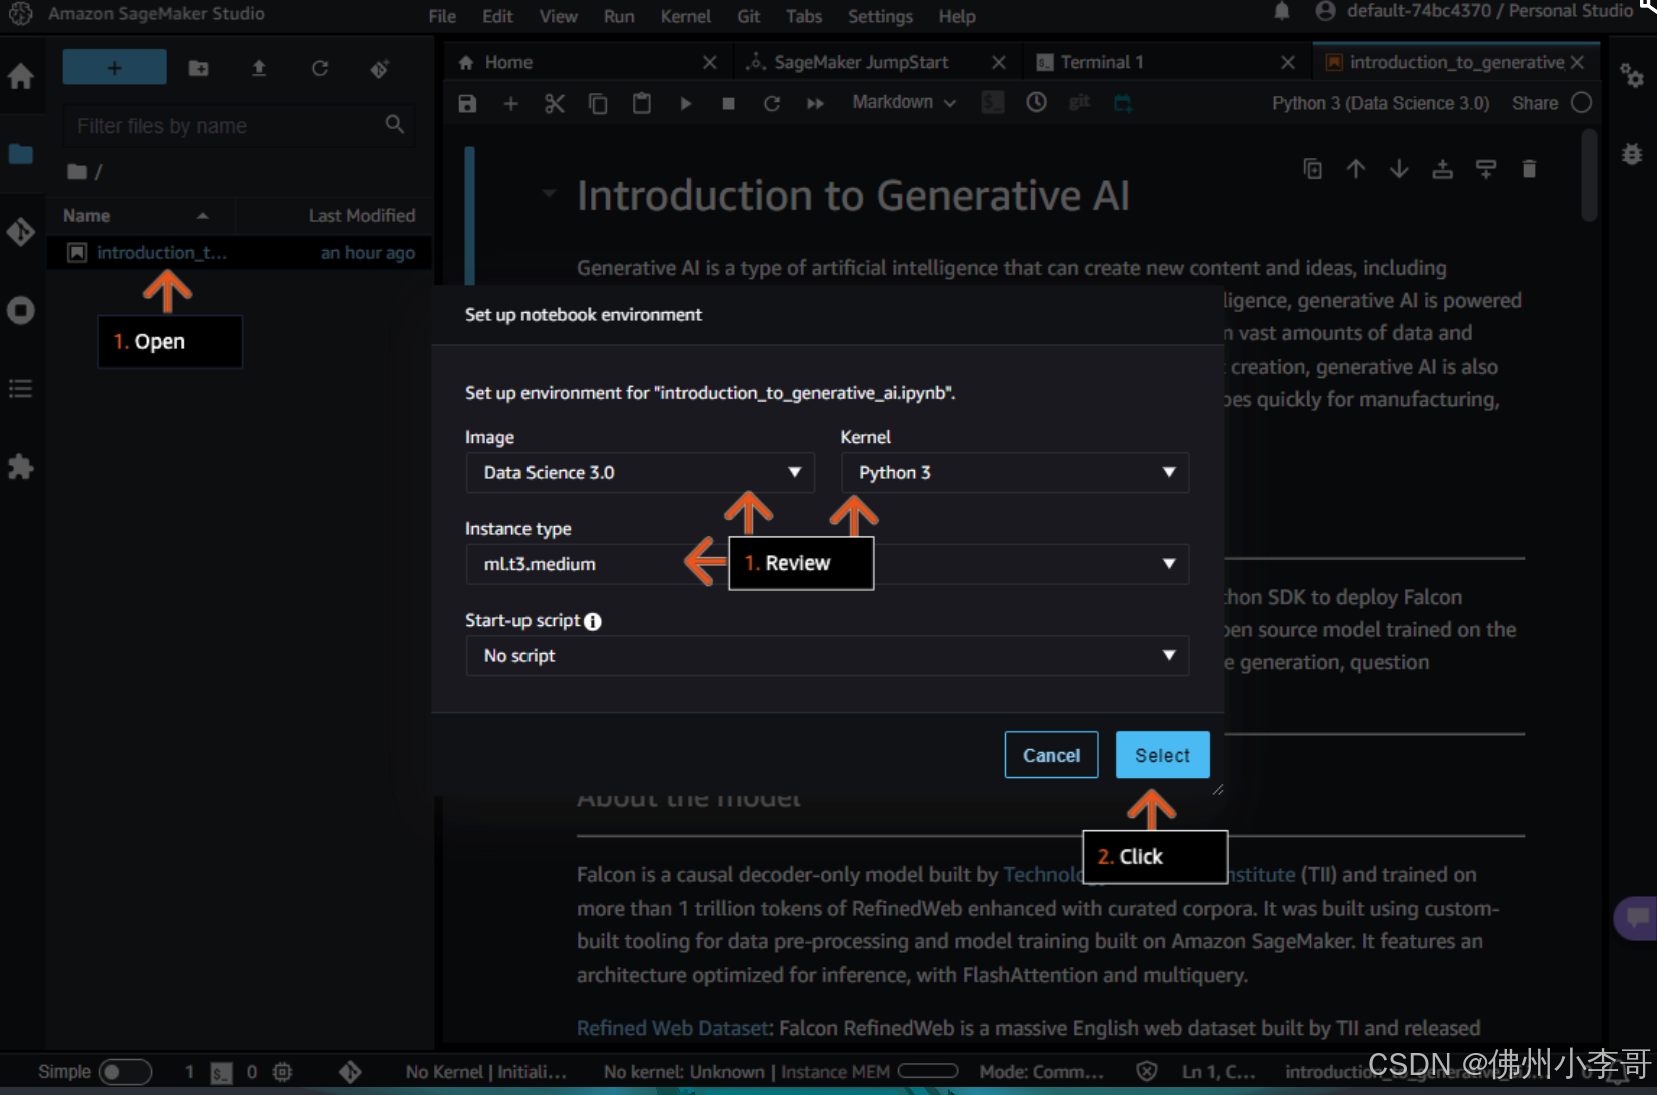
Task: Save the notebook with the disk icon
Action: coord(467,103)
